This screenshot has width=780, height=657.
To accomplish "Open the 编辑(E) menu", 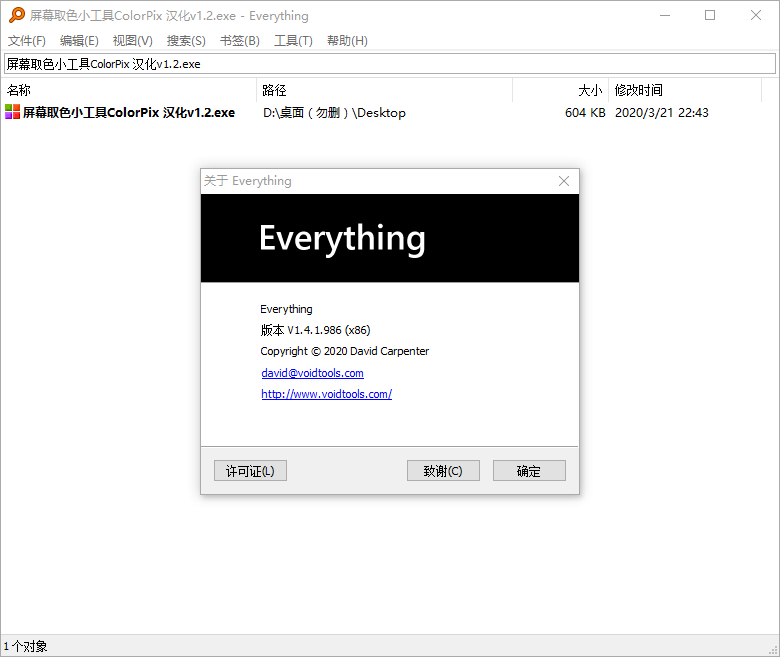I will click(80, 40).
